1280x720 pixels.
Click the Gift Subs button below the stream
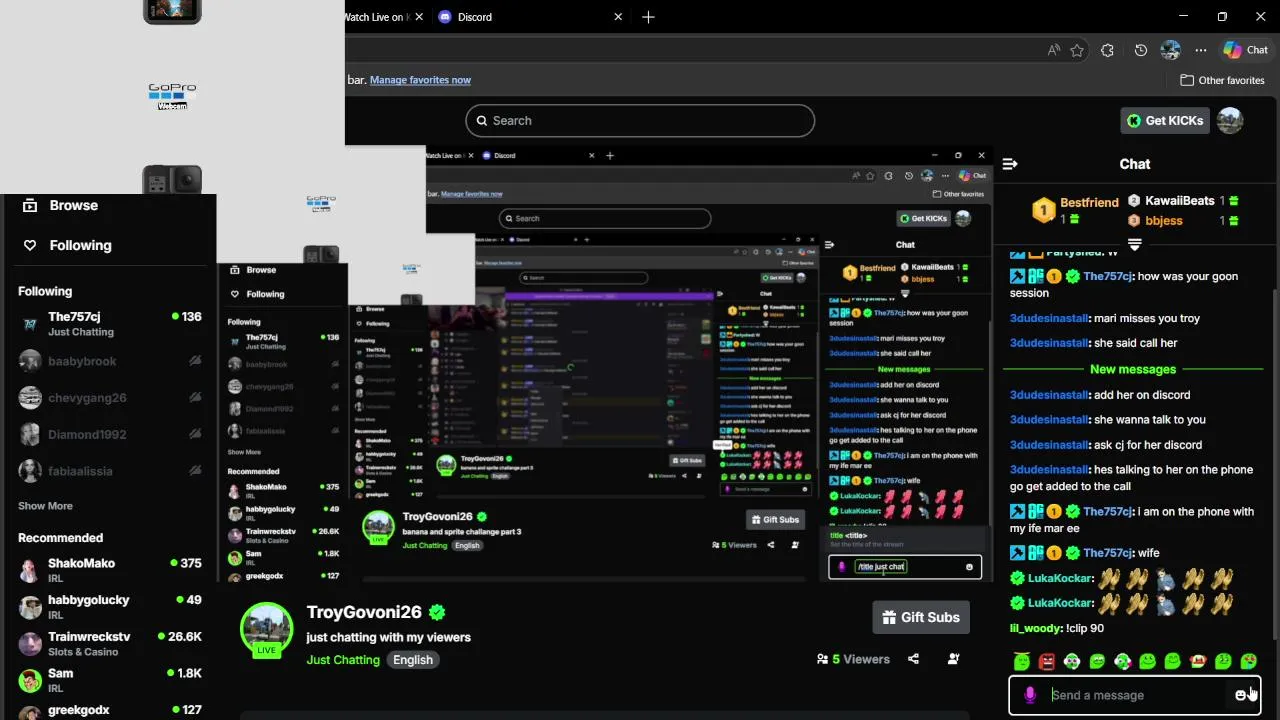(921, 617)
